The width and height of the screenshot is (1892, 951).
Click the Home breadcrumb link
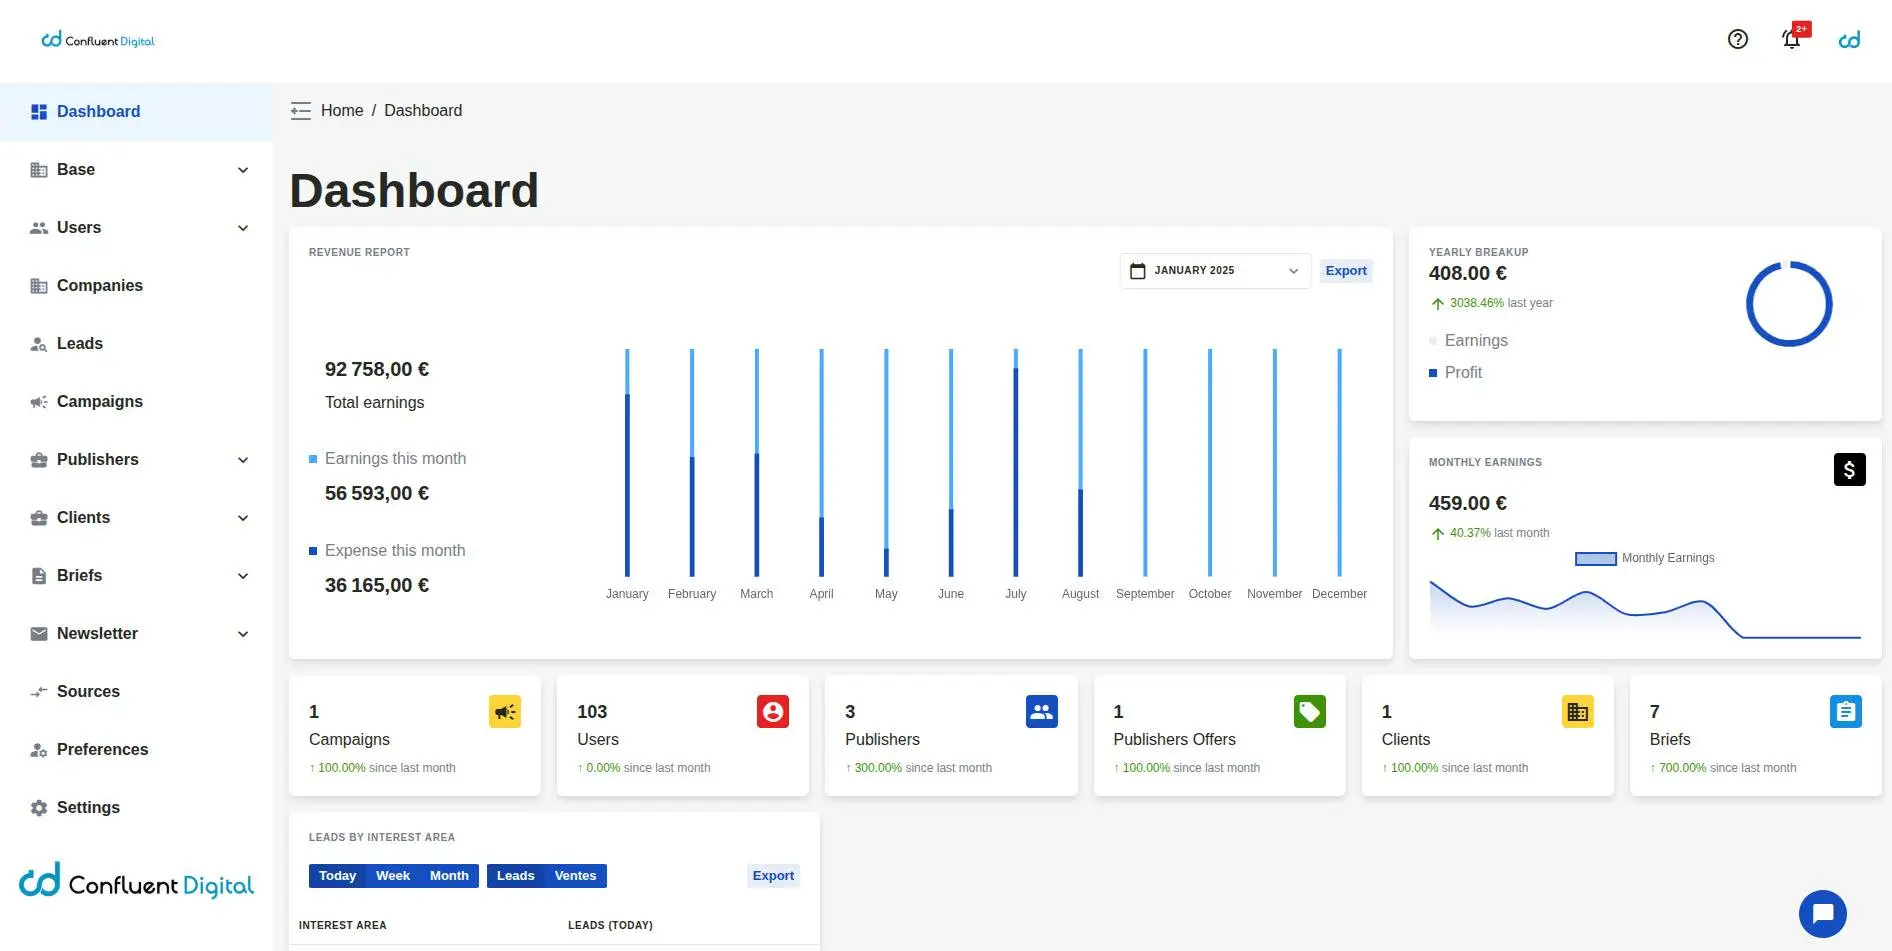[x=341, y=111]
